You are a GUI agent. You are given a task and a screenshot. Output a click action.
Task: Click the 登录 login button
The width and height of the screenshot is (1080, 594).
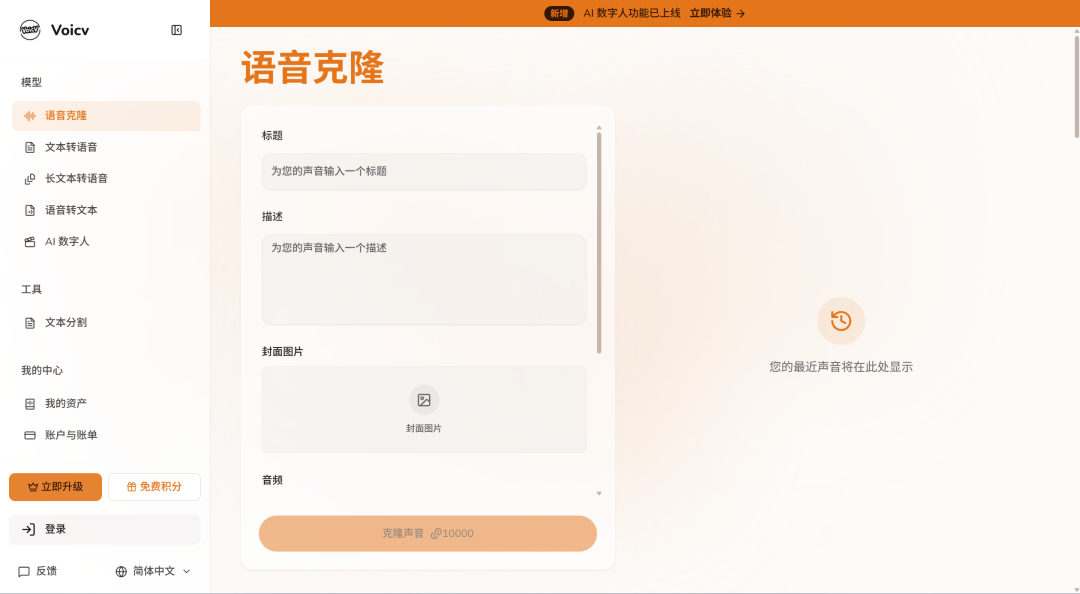point(105,529)
